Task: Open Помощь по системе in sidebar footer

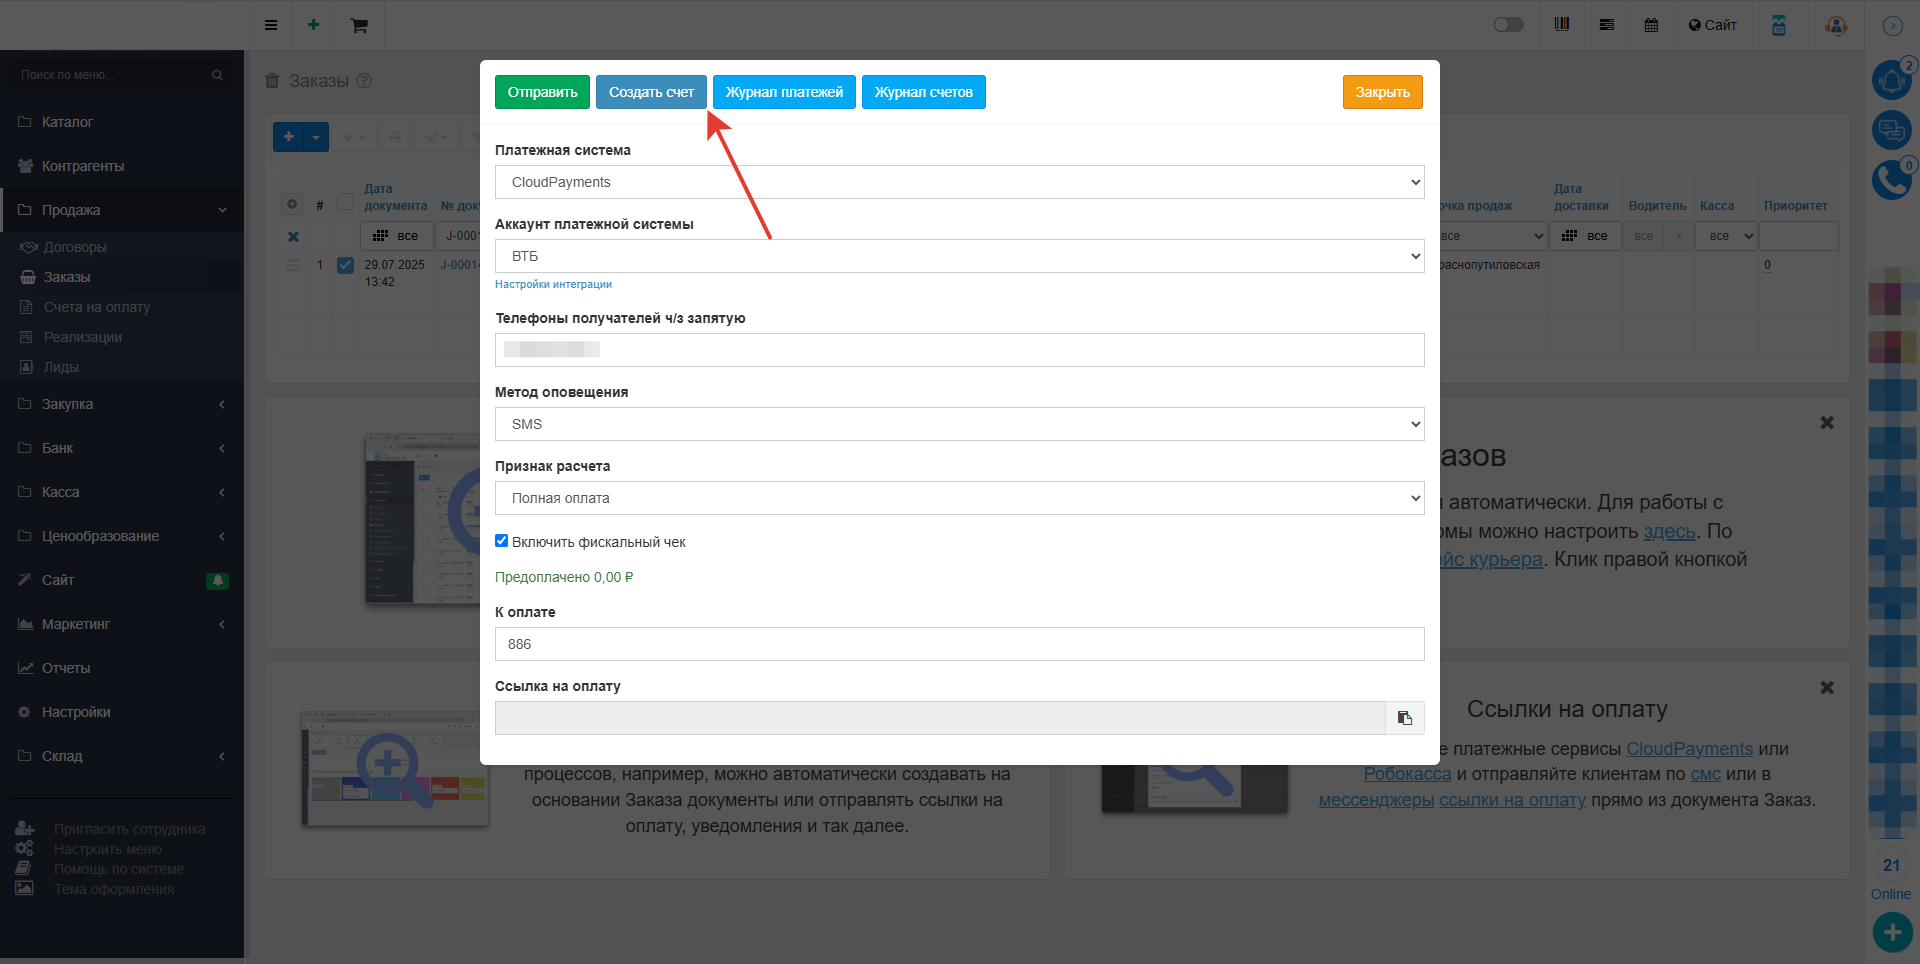Action: click(118, 869)
